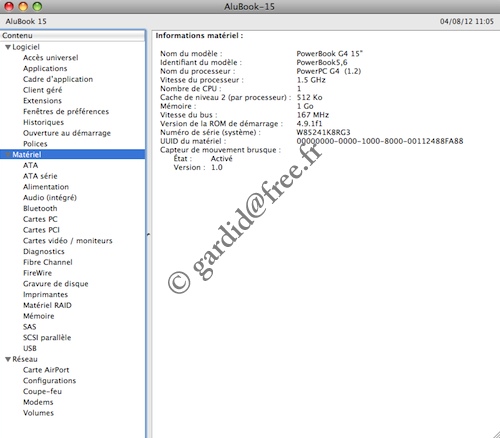This screenshot has height=438, width=500.
Task: Collapse the Matériel section triangle
Action: [8, 155]
